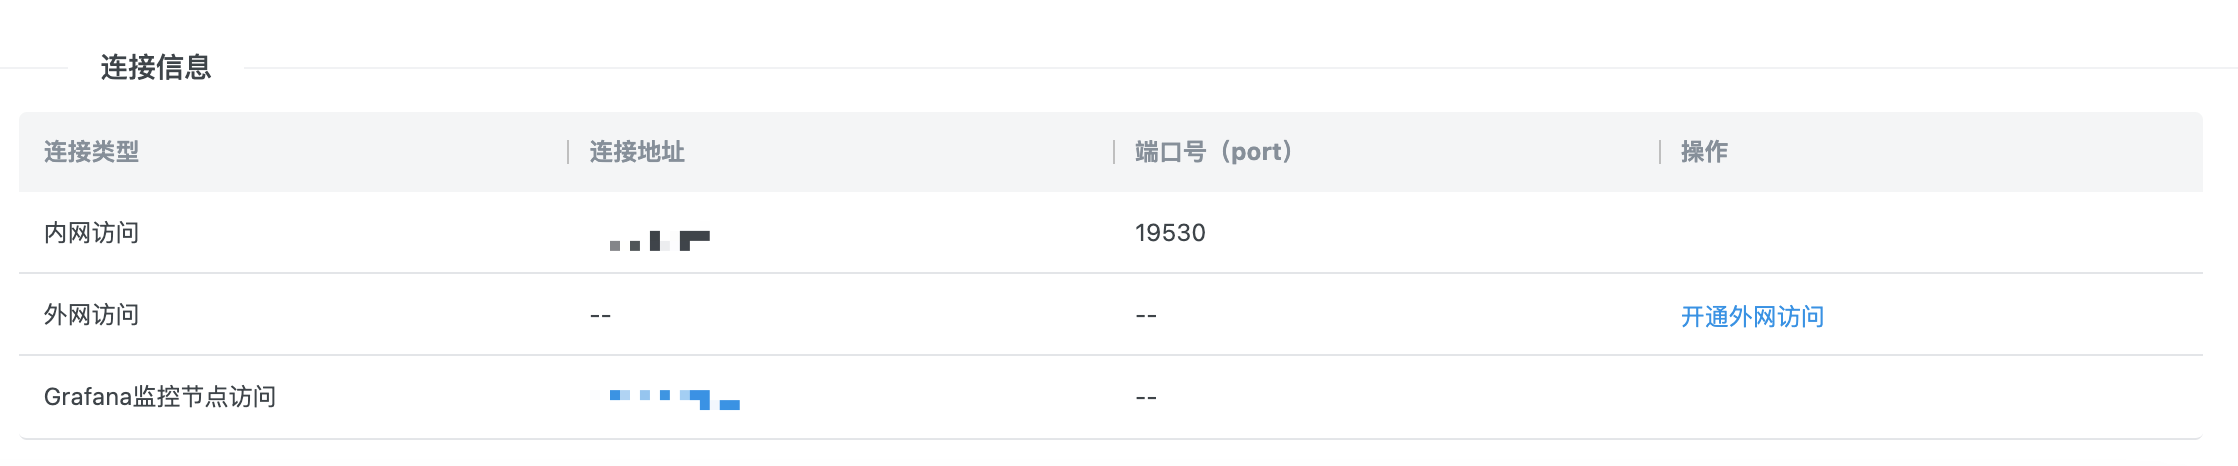2238x466 pixels.
Task: Click the 开通外网访问 link
Action: point(1752,317)
